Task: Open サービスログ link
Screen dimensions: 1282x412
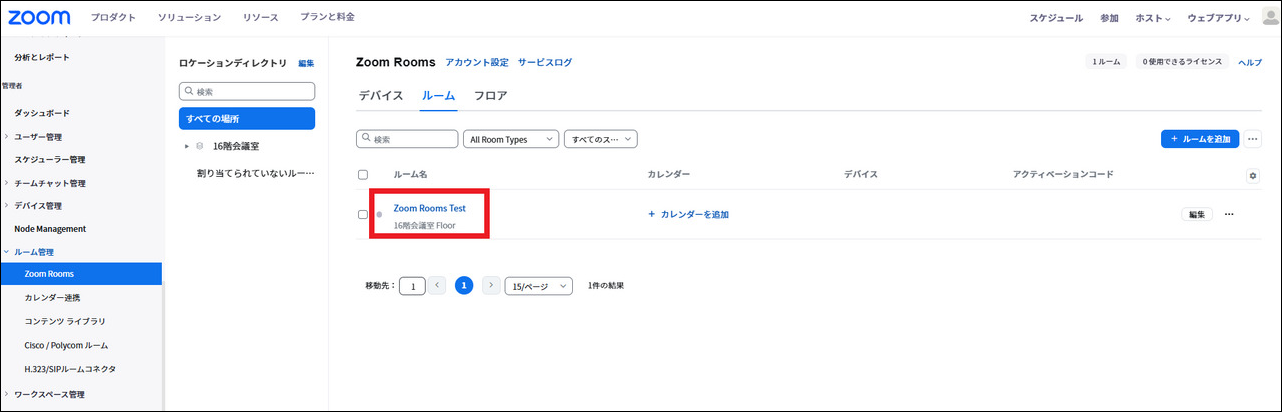Action: tap(545, 62)
